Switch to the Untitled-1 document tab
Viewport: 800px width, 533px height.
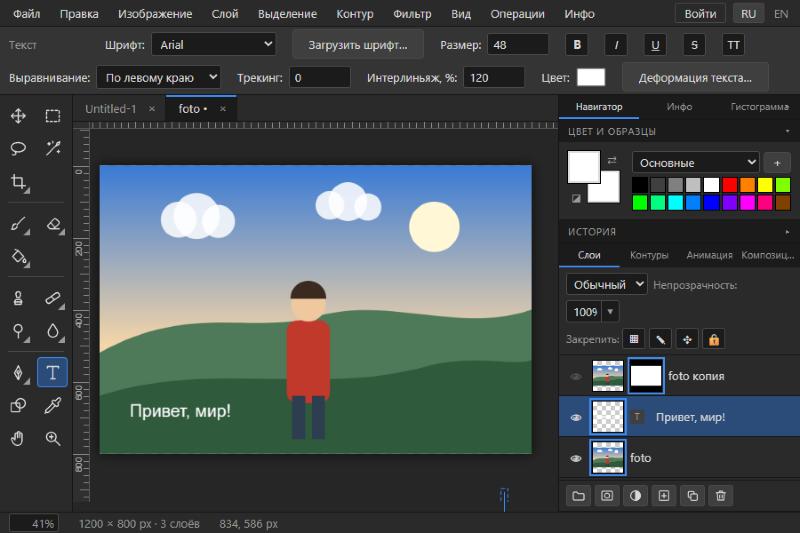click(x=111, y=109)
